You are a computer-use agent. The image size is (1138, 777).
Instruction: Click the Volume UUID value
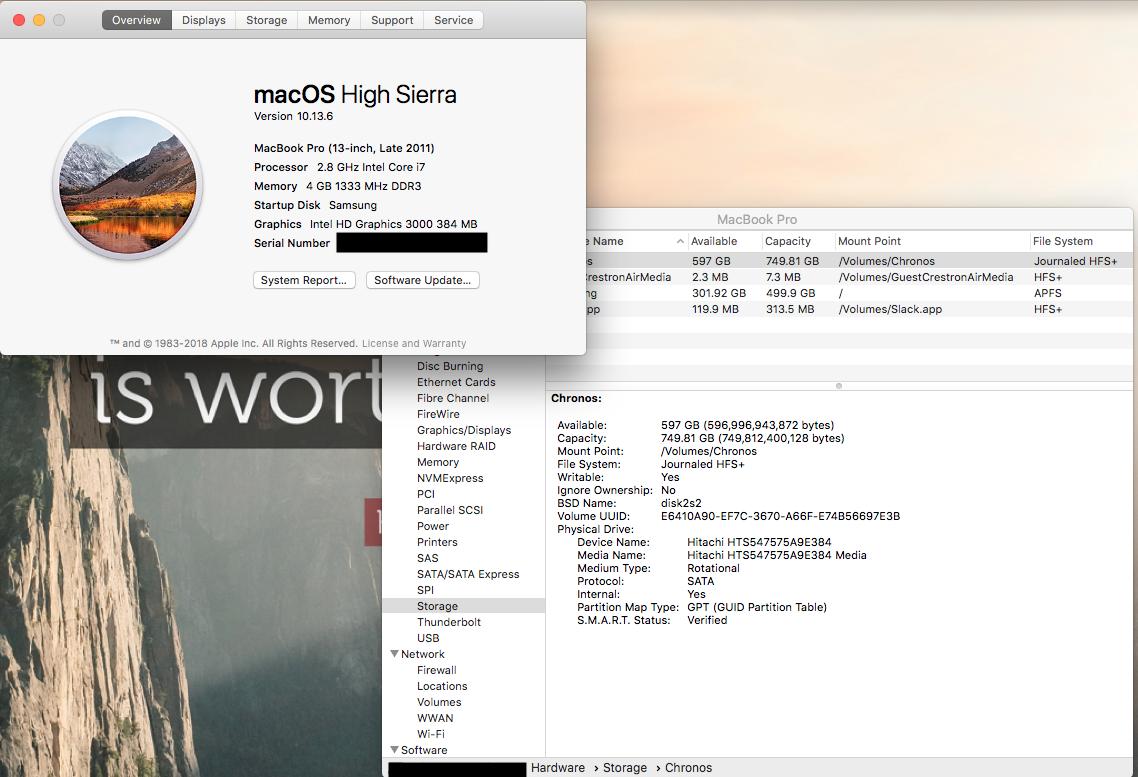(780, 516)
